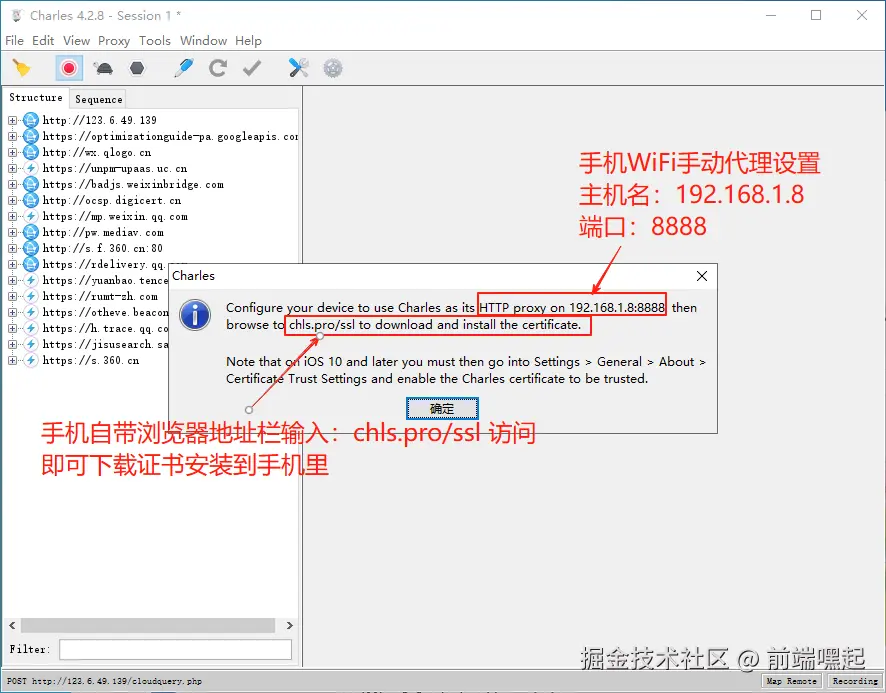The height and width of the screenshot is (693, 886).
Task: Click the POST cloudquery.php status bar text
Action: [104, 681]
